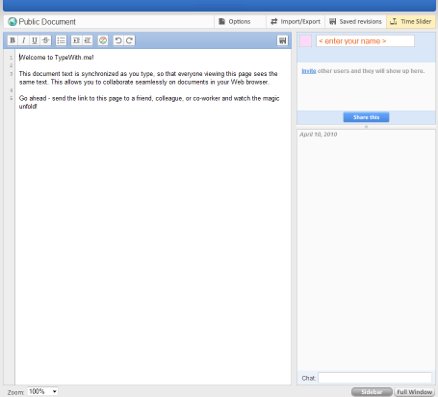Click the 'This document text is synchronized' paragraph
438x397 pixels.
(148, 78)
